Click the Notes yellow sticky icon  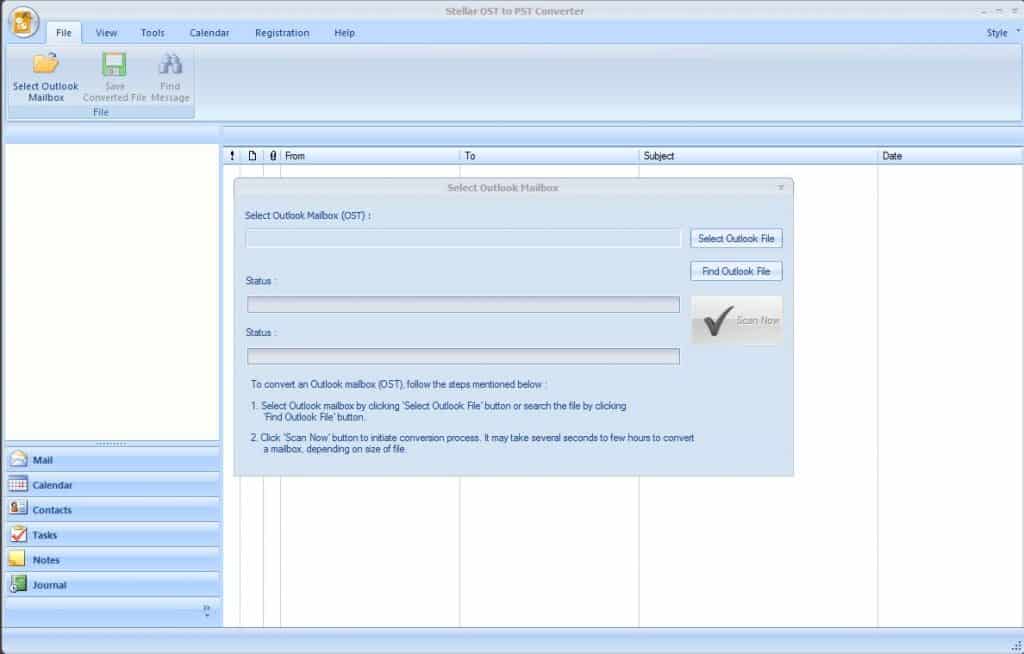[18, 559]
